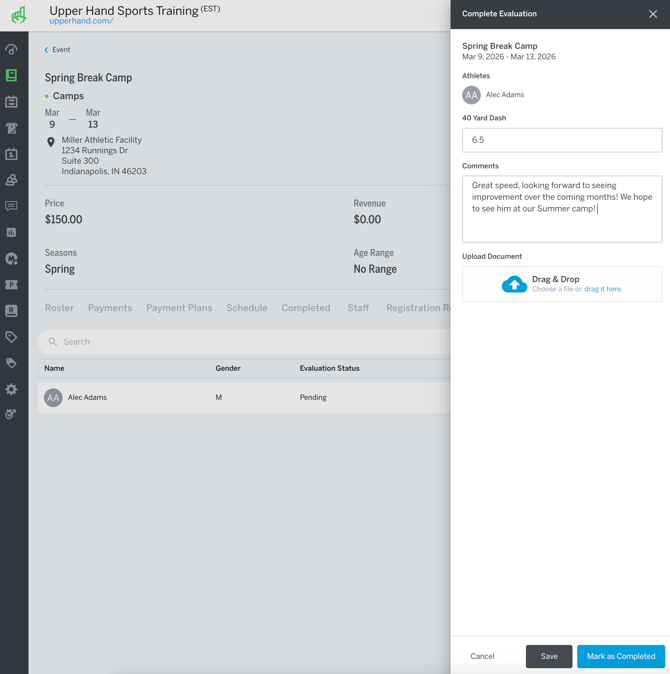Viewport: 670px width, 674px height.
Task: Open the bar chart reports icon
Action: pos(11,232)
